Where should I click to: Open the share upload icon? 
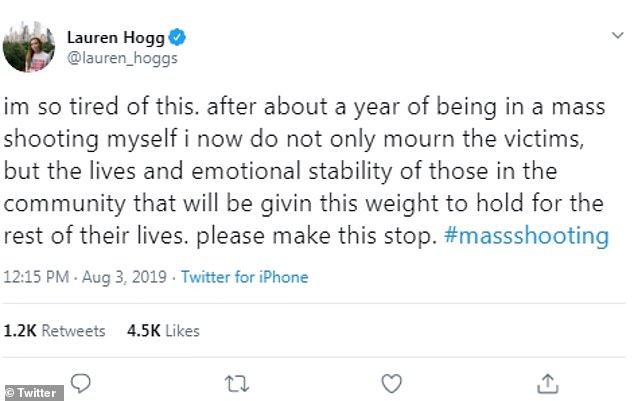(548, 382)
